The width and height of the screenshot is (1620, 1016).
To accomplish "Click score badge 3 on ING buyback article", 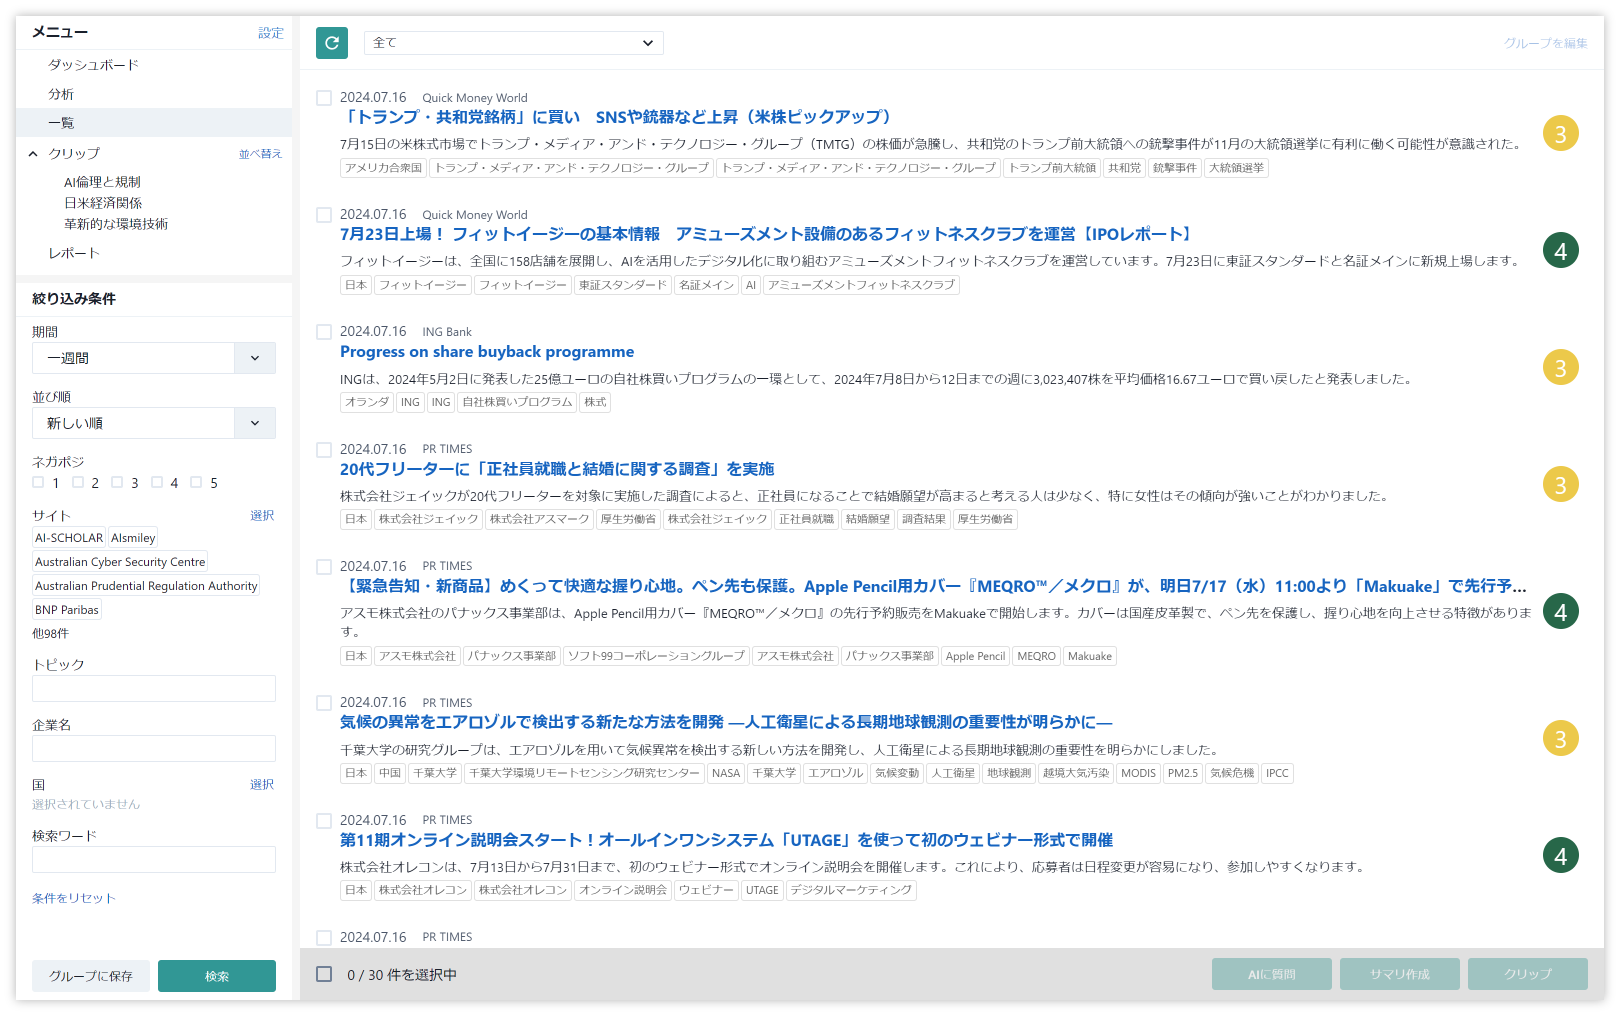I will pyautogui.click(x=1560, y=368).
